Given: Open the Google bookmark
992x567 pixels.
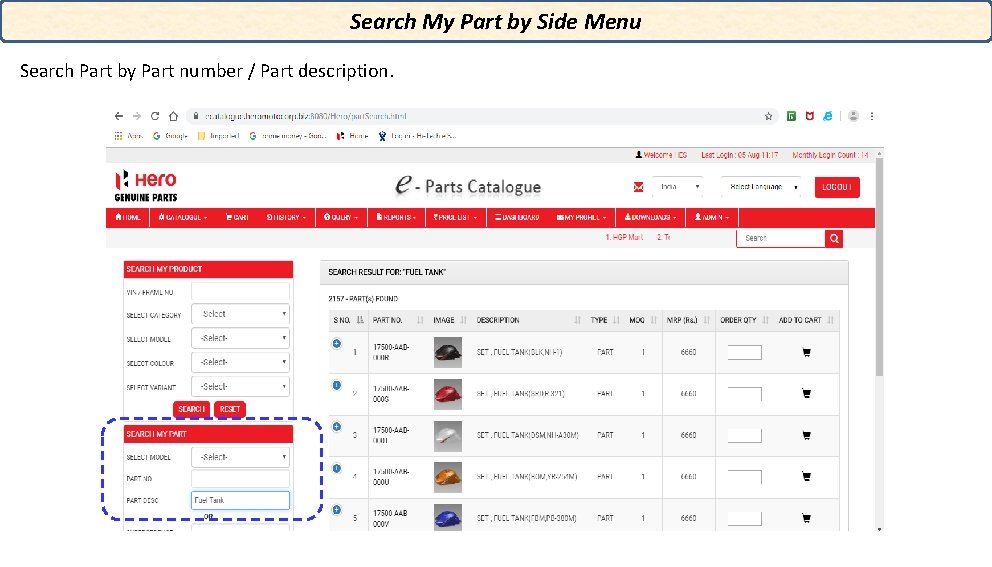Looking at the screenshot, I should point(170,135).
